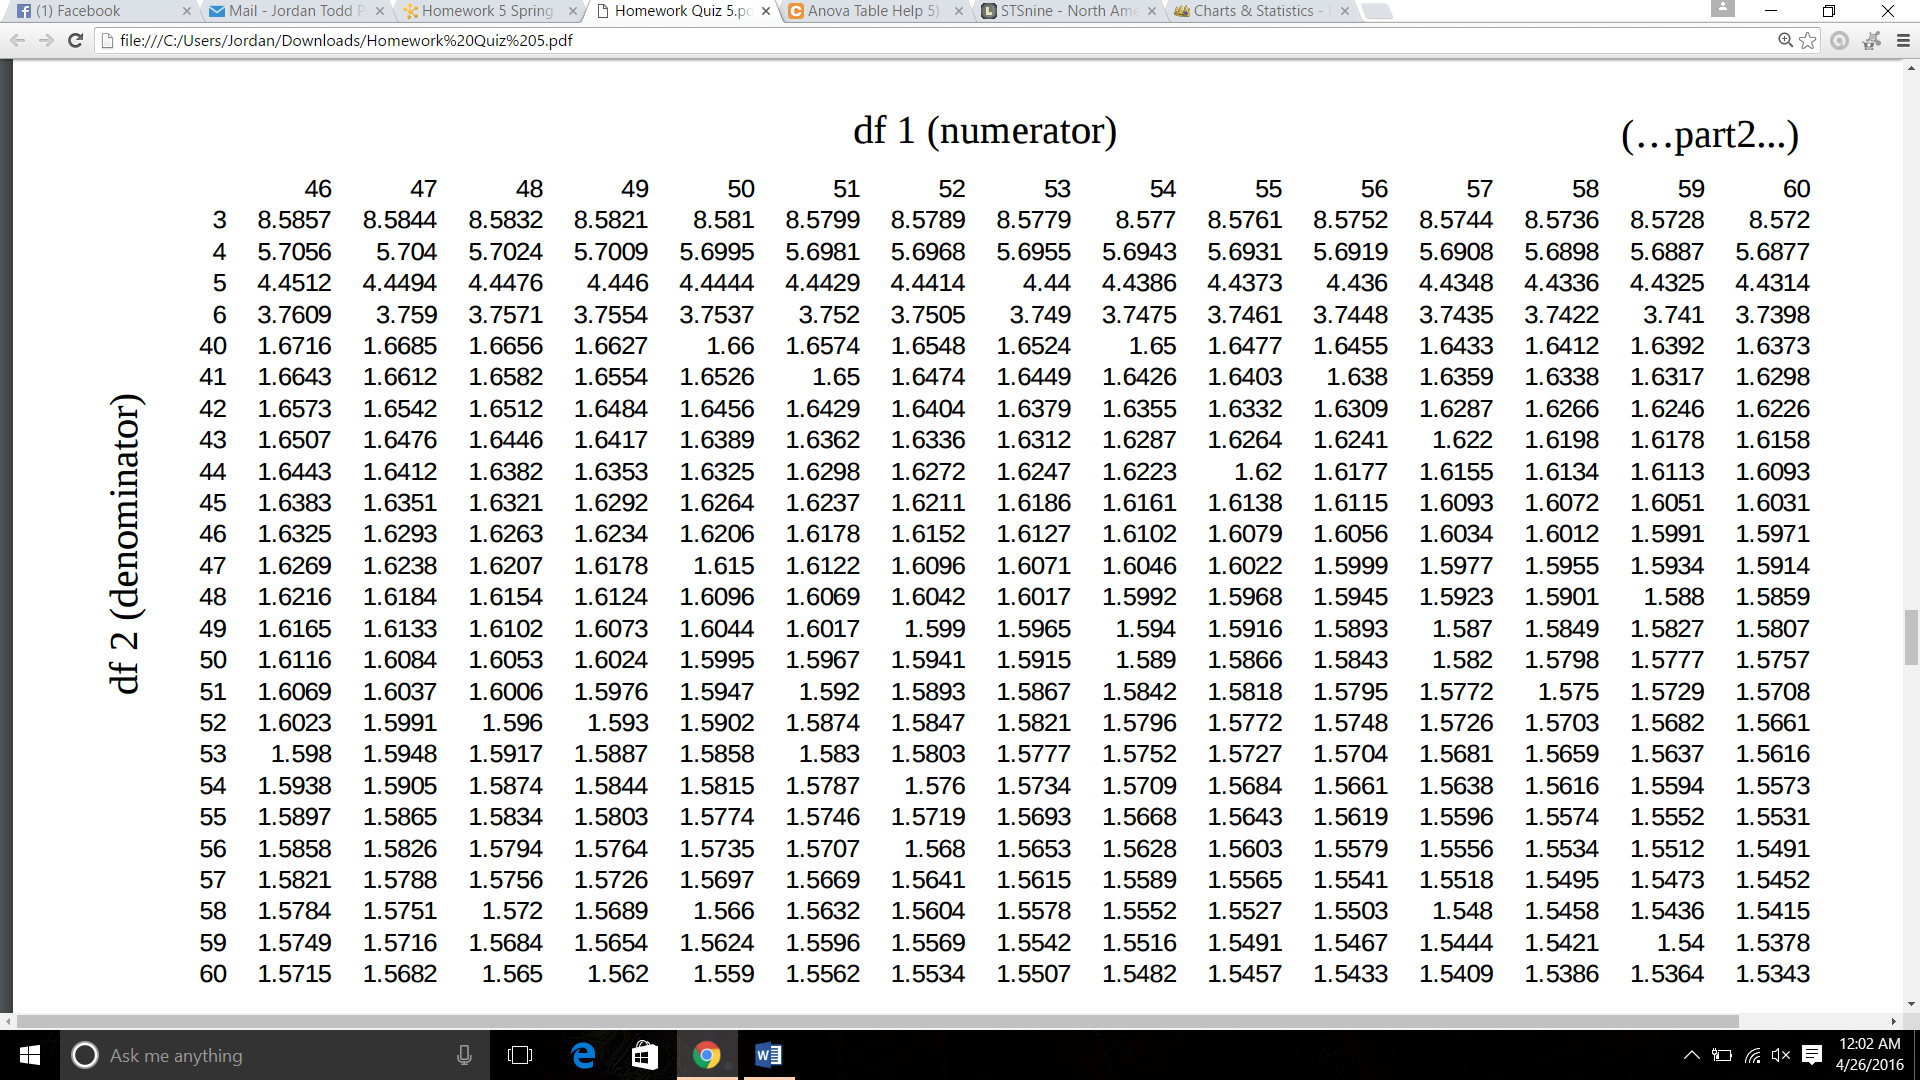This screenshot has width=1920, height=1080.
Task: Click the value 5.7056 in row 4
Action: (294, 252)
